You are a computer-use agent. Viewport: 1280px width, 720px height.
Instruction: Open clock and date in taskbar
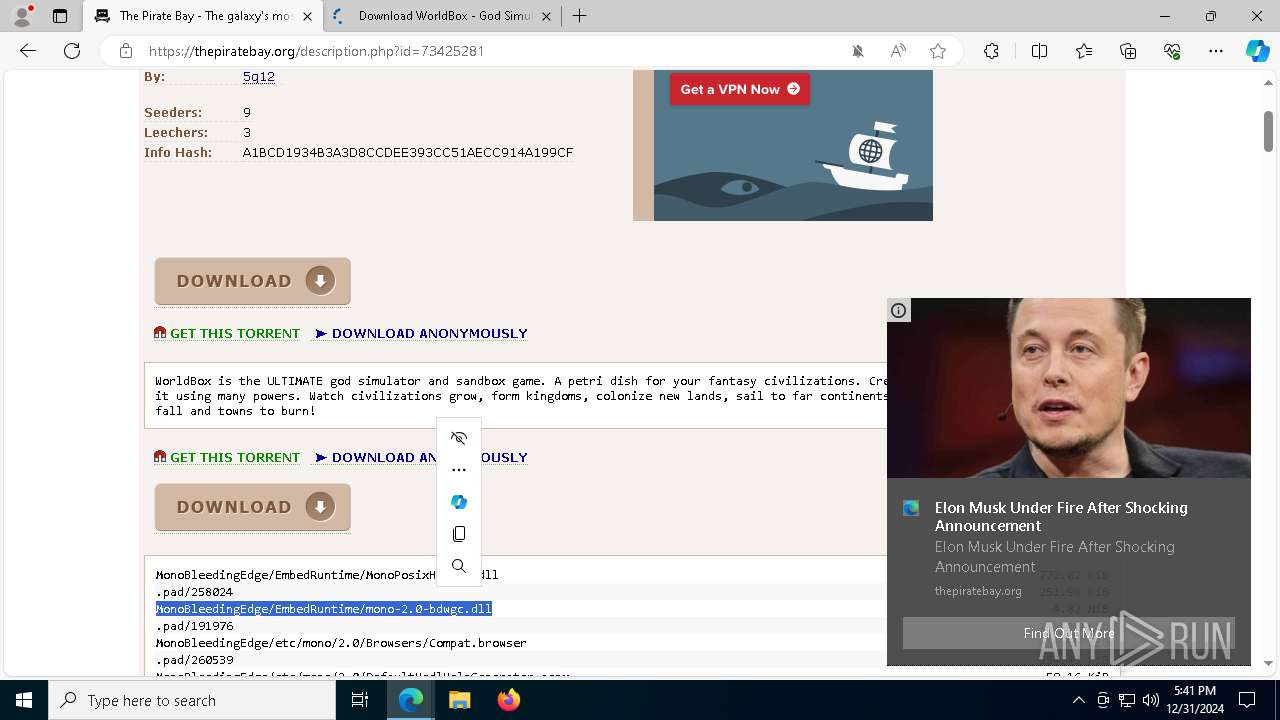pyautogui.click(x=1194, y=701)
